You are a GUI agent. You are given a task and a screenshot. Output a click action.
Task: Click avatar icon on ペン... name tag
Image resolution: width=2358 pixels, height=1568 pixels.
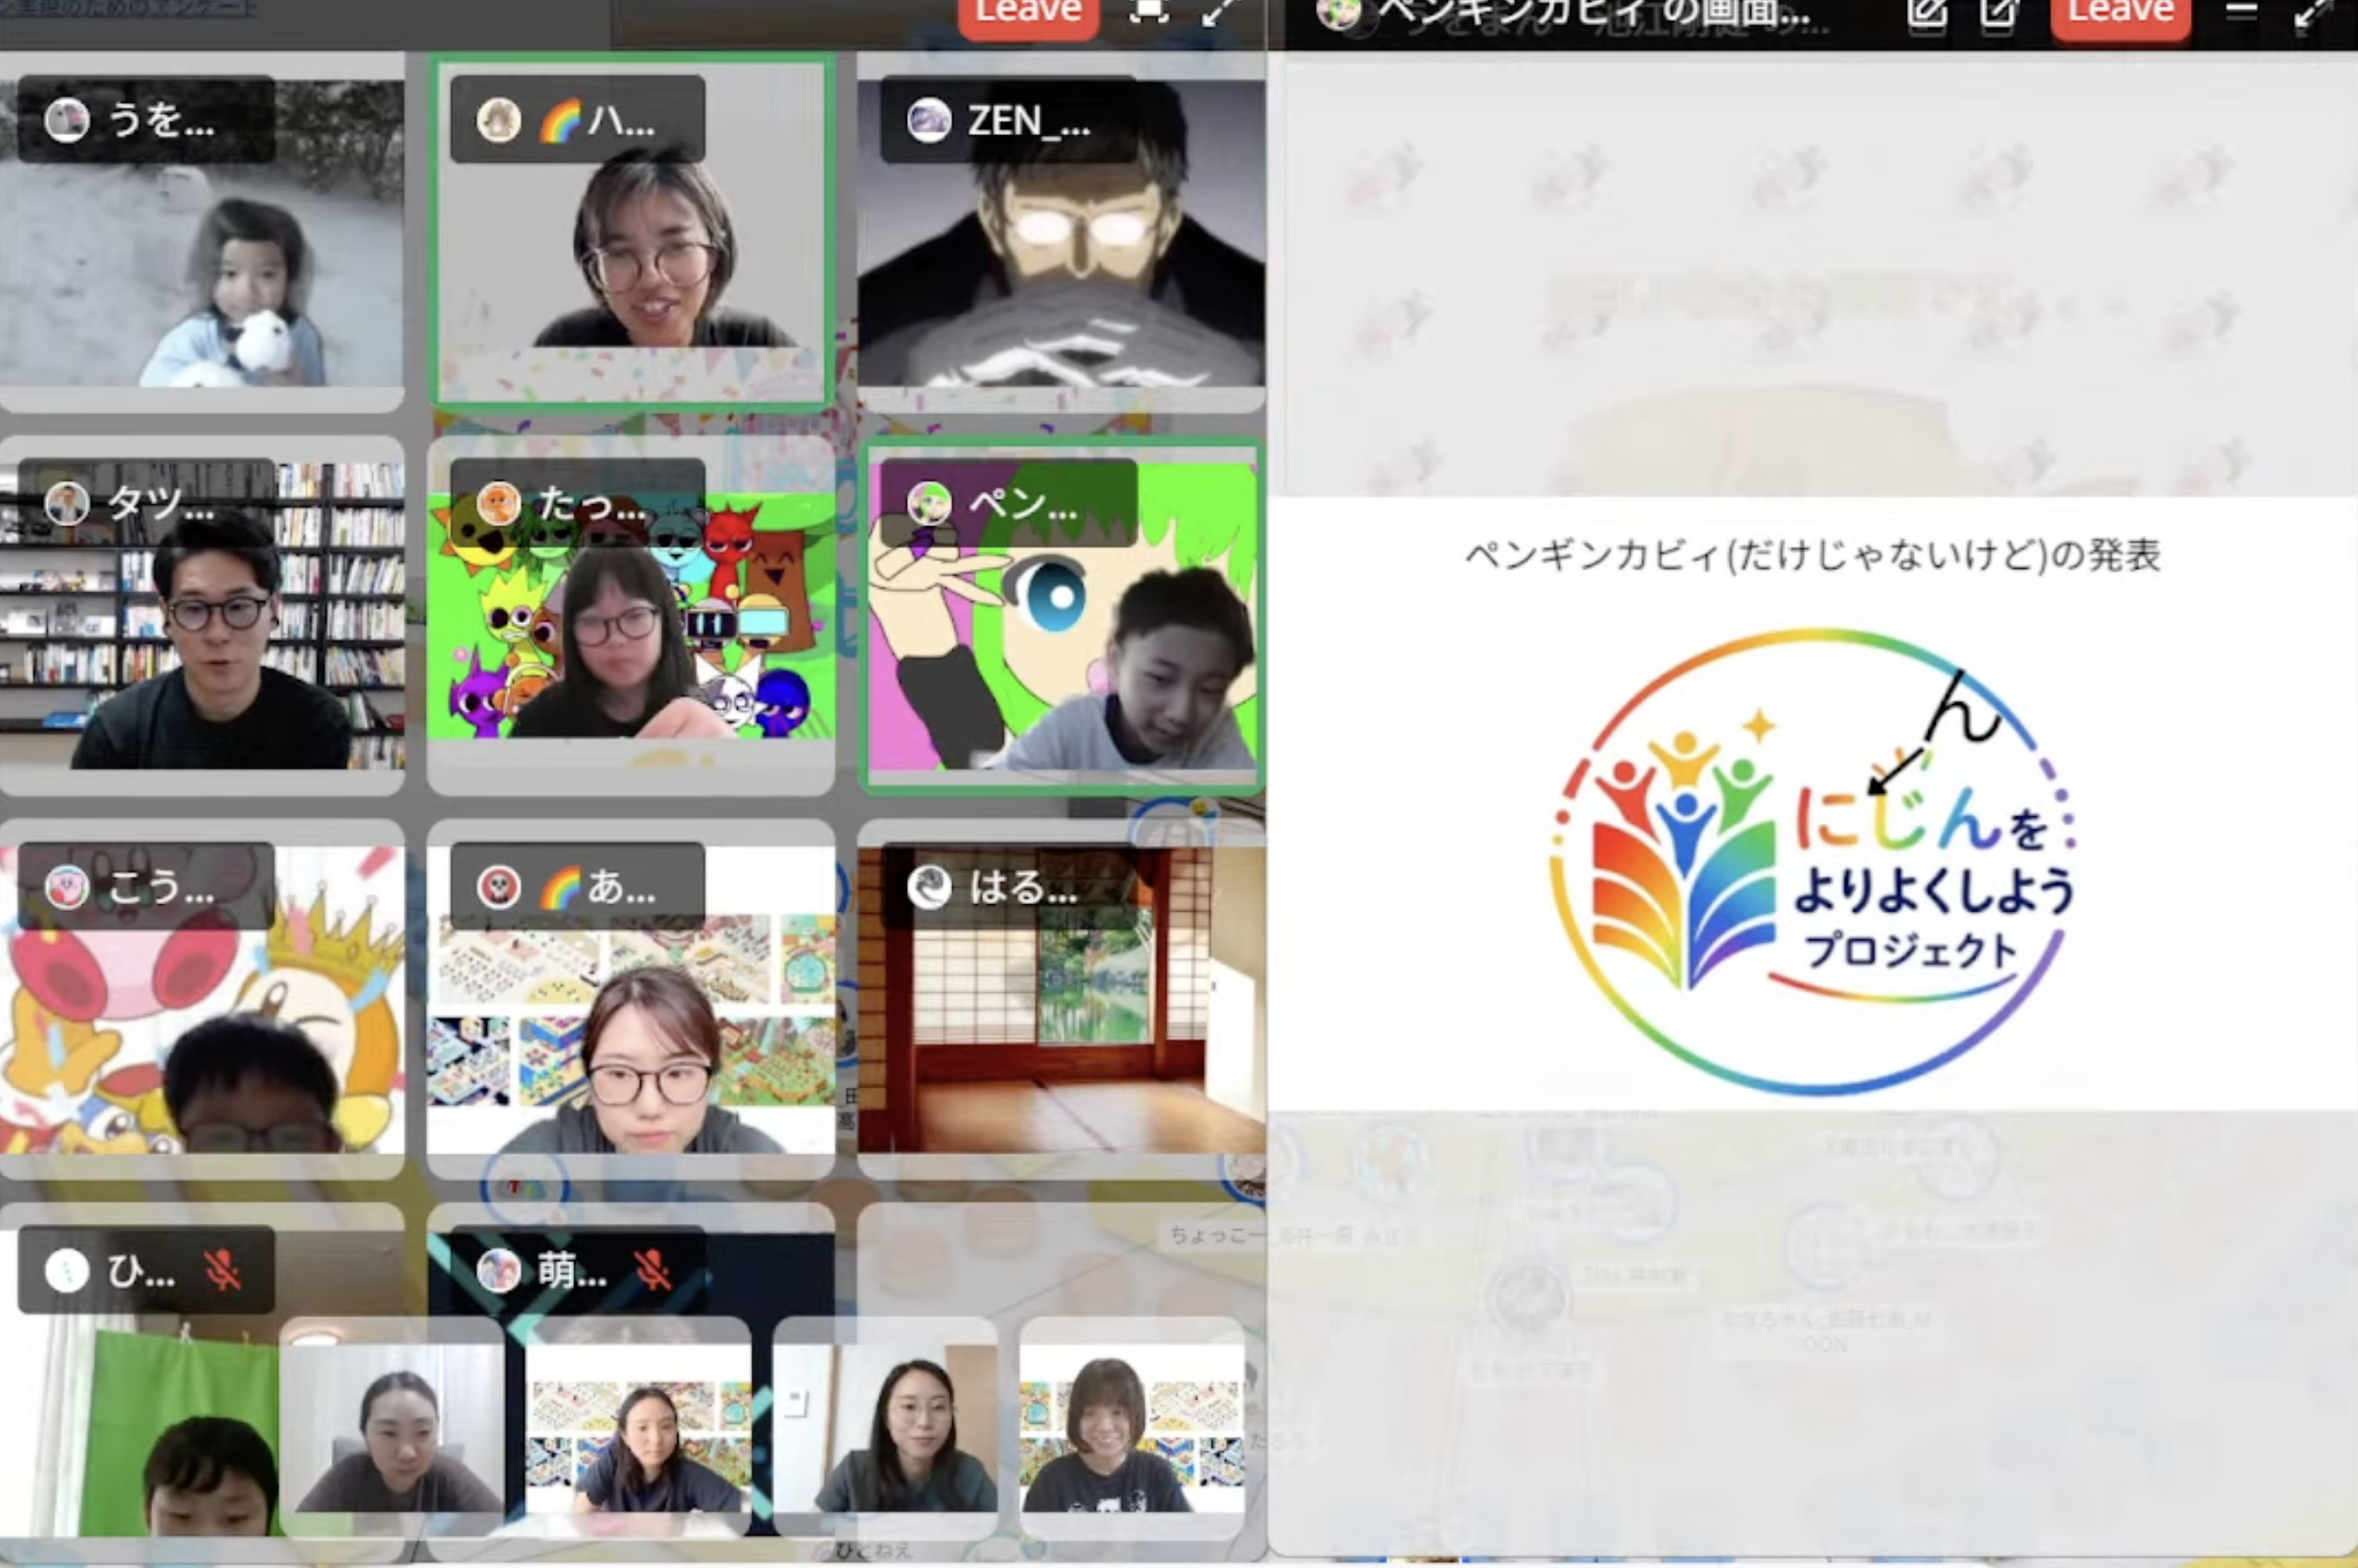point(928,503)
